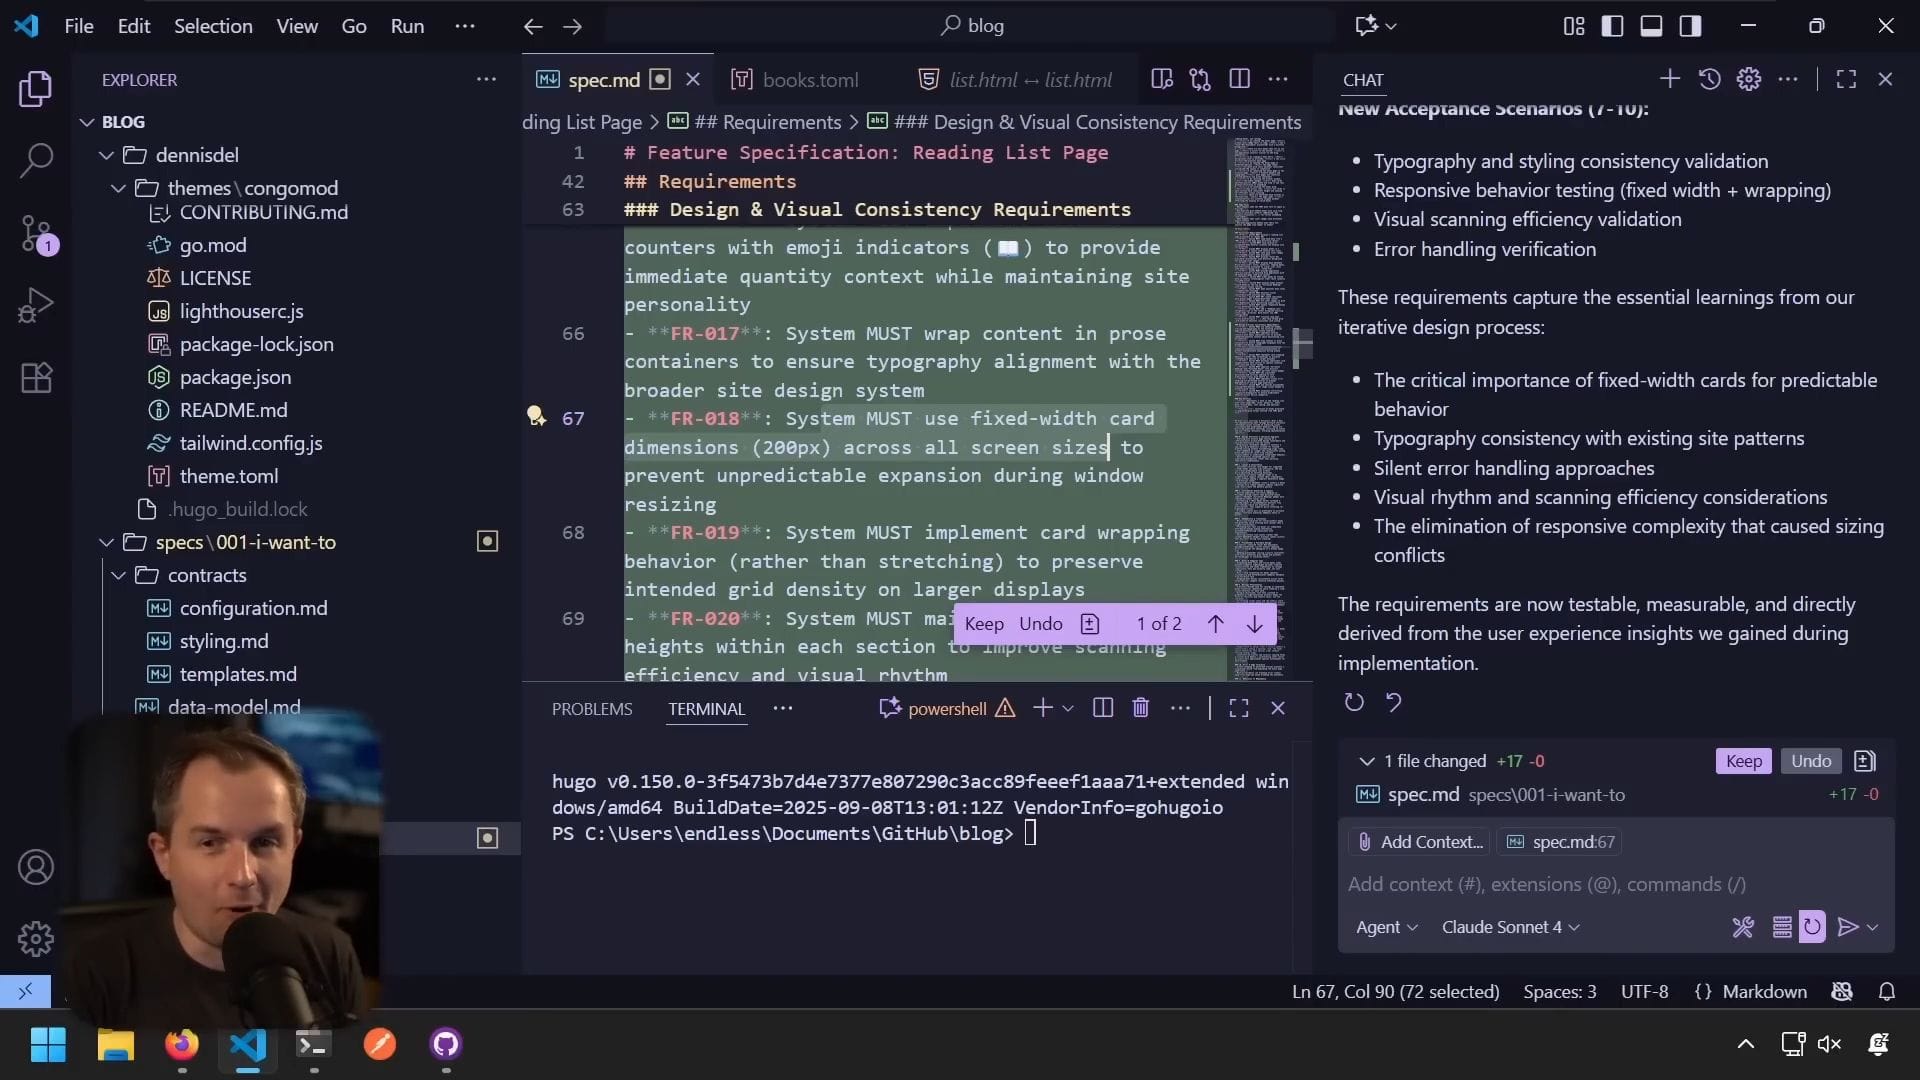Open the Claude Sonnet 4 model picker
1920x1080 pixels.
coord(1510,927)
